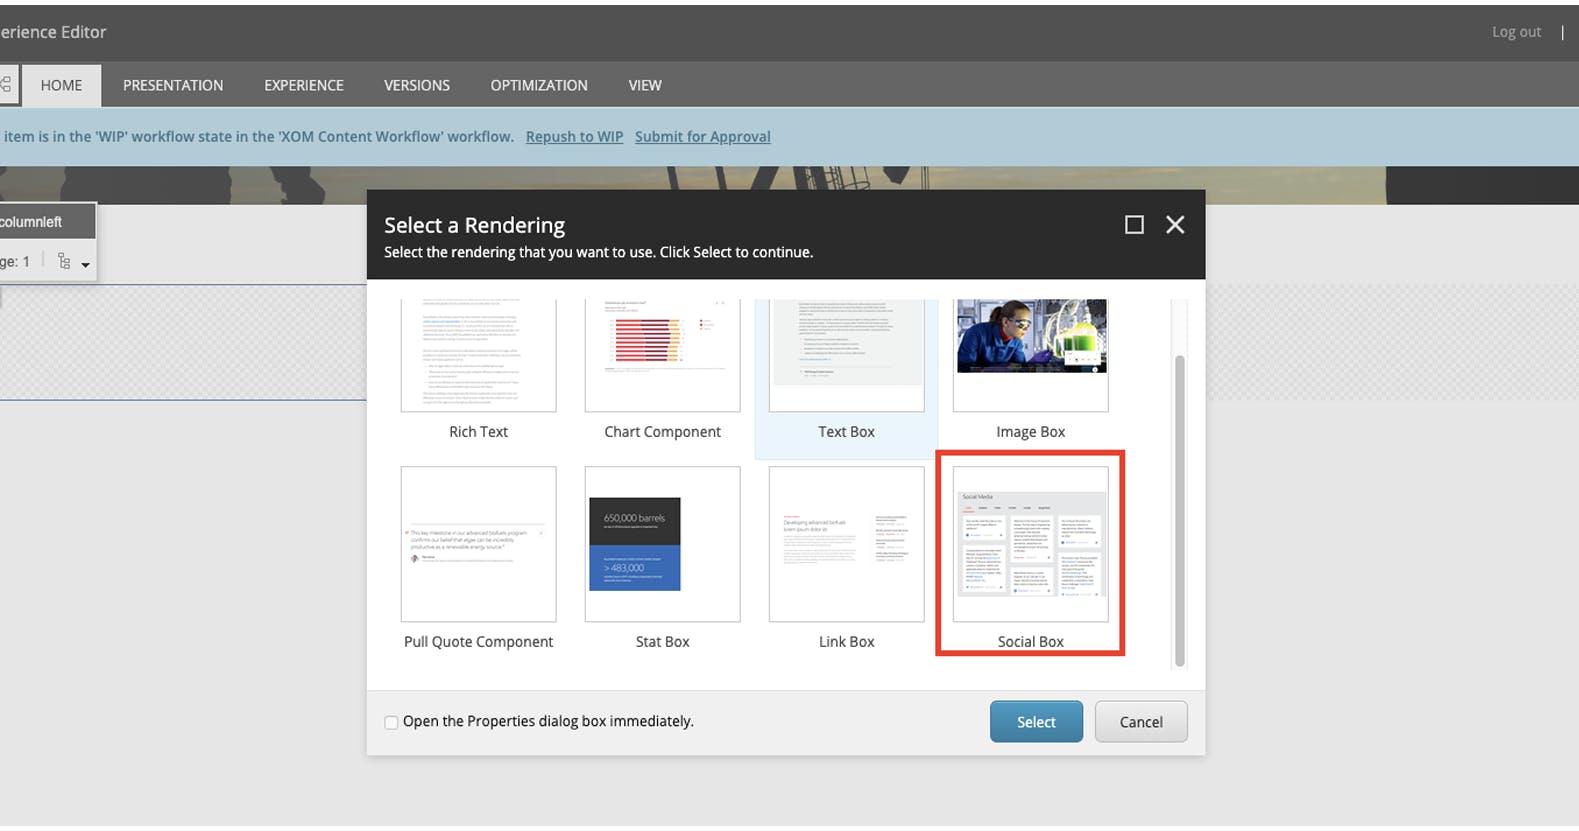1579x831 pixels.
Task: Go to the VERSIONS tab
Action: tap(417, 85)
